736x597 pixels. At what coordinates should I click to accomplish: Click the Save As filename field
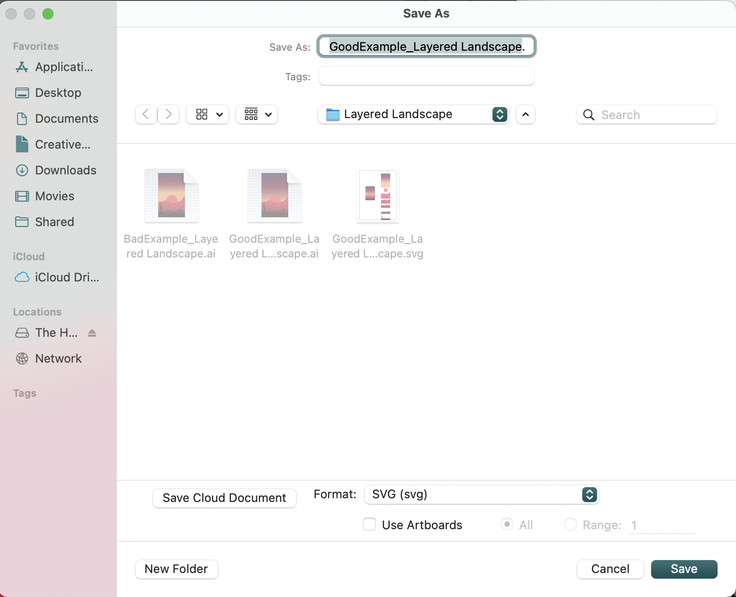426,46
